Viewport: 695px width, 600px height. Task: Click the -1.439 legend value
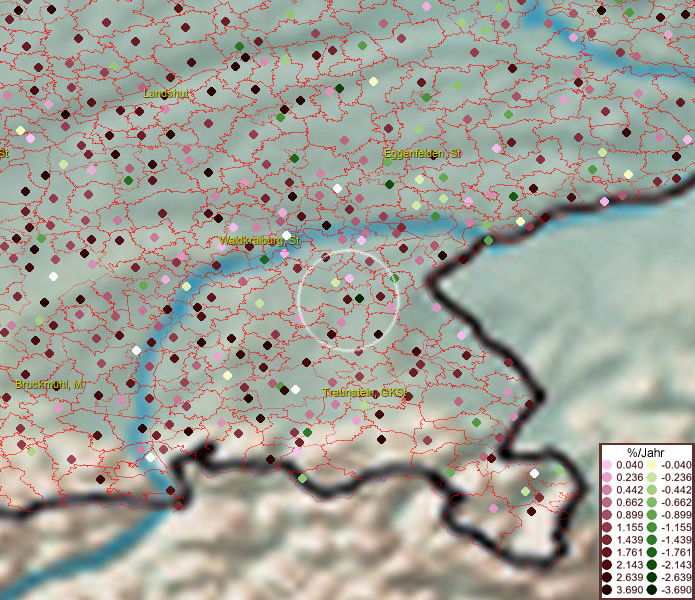[x=676, y=540]
